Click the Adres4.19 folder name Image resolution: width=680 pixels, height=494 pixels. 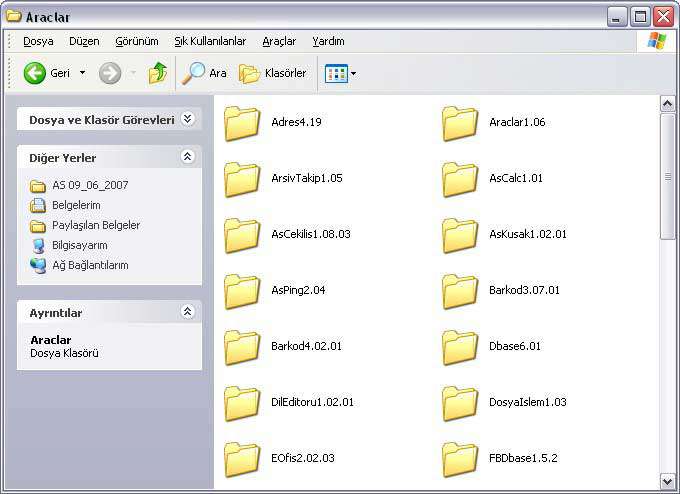point(296,122)
